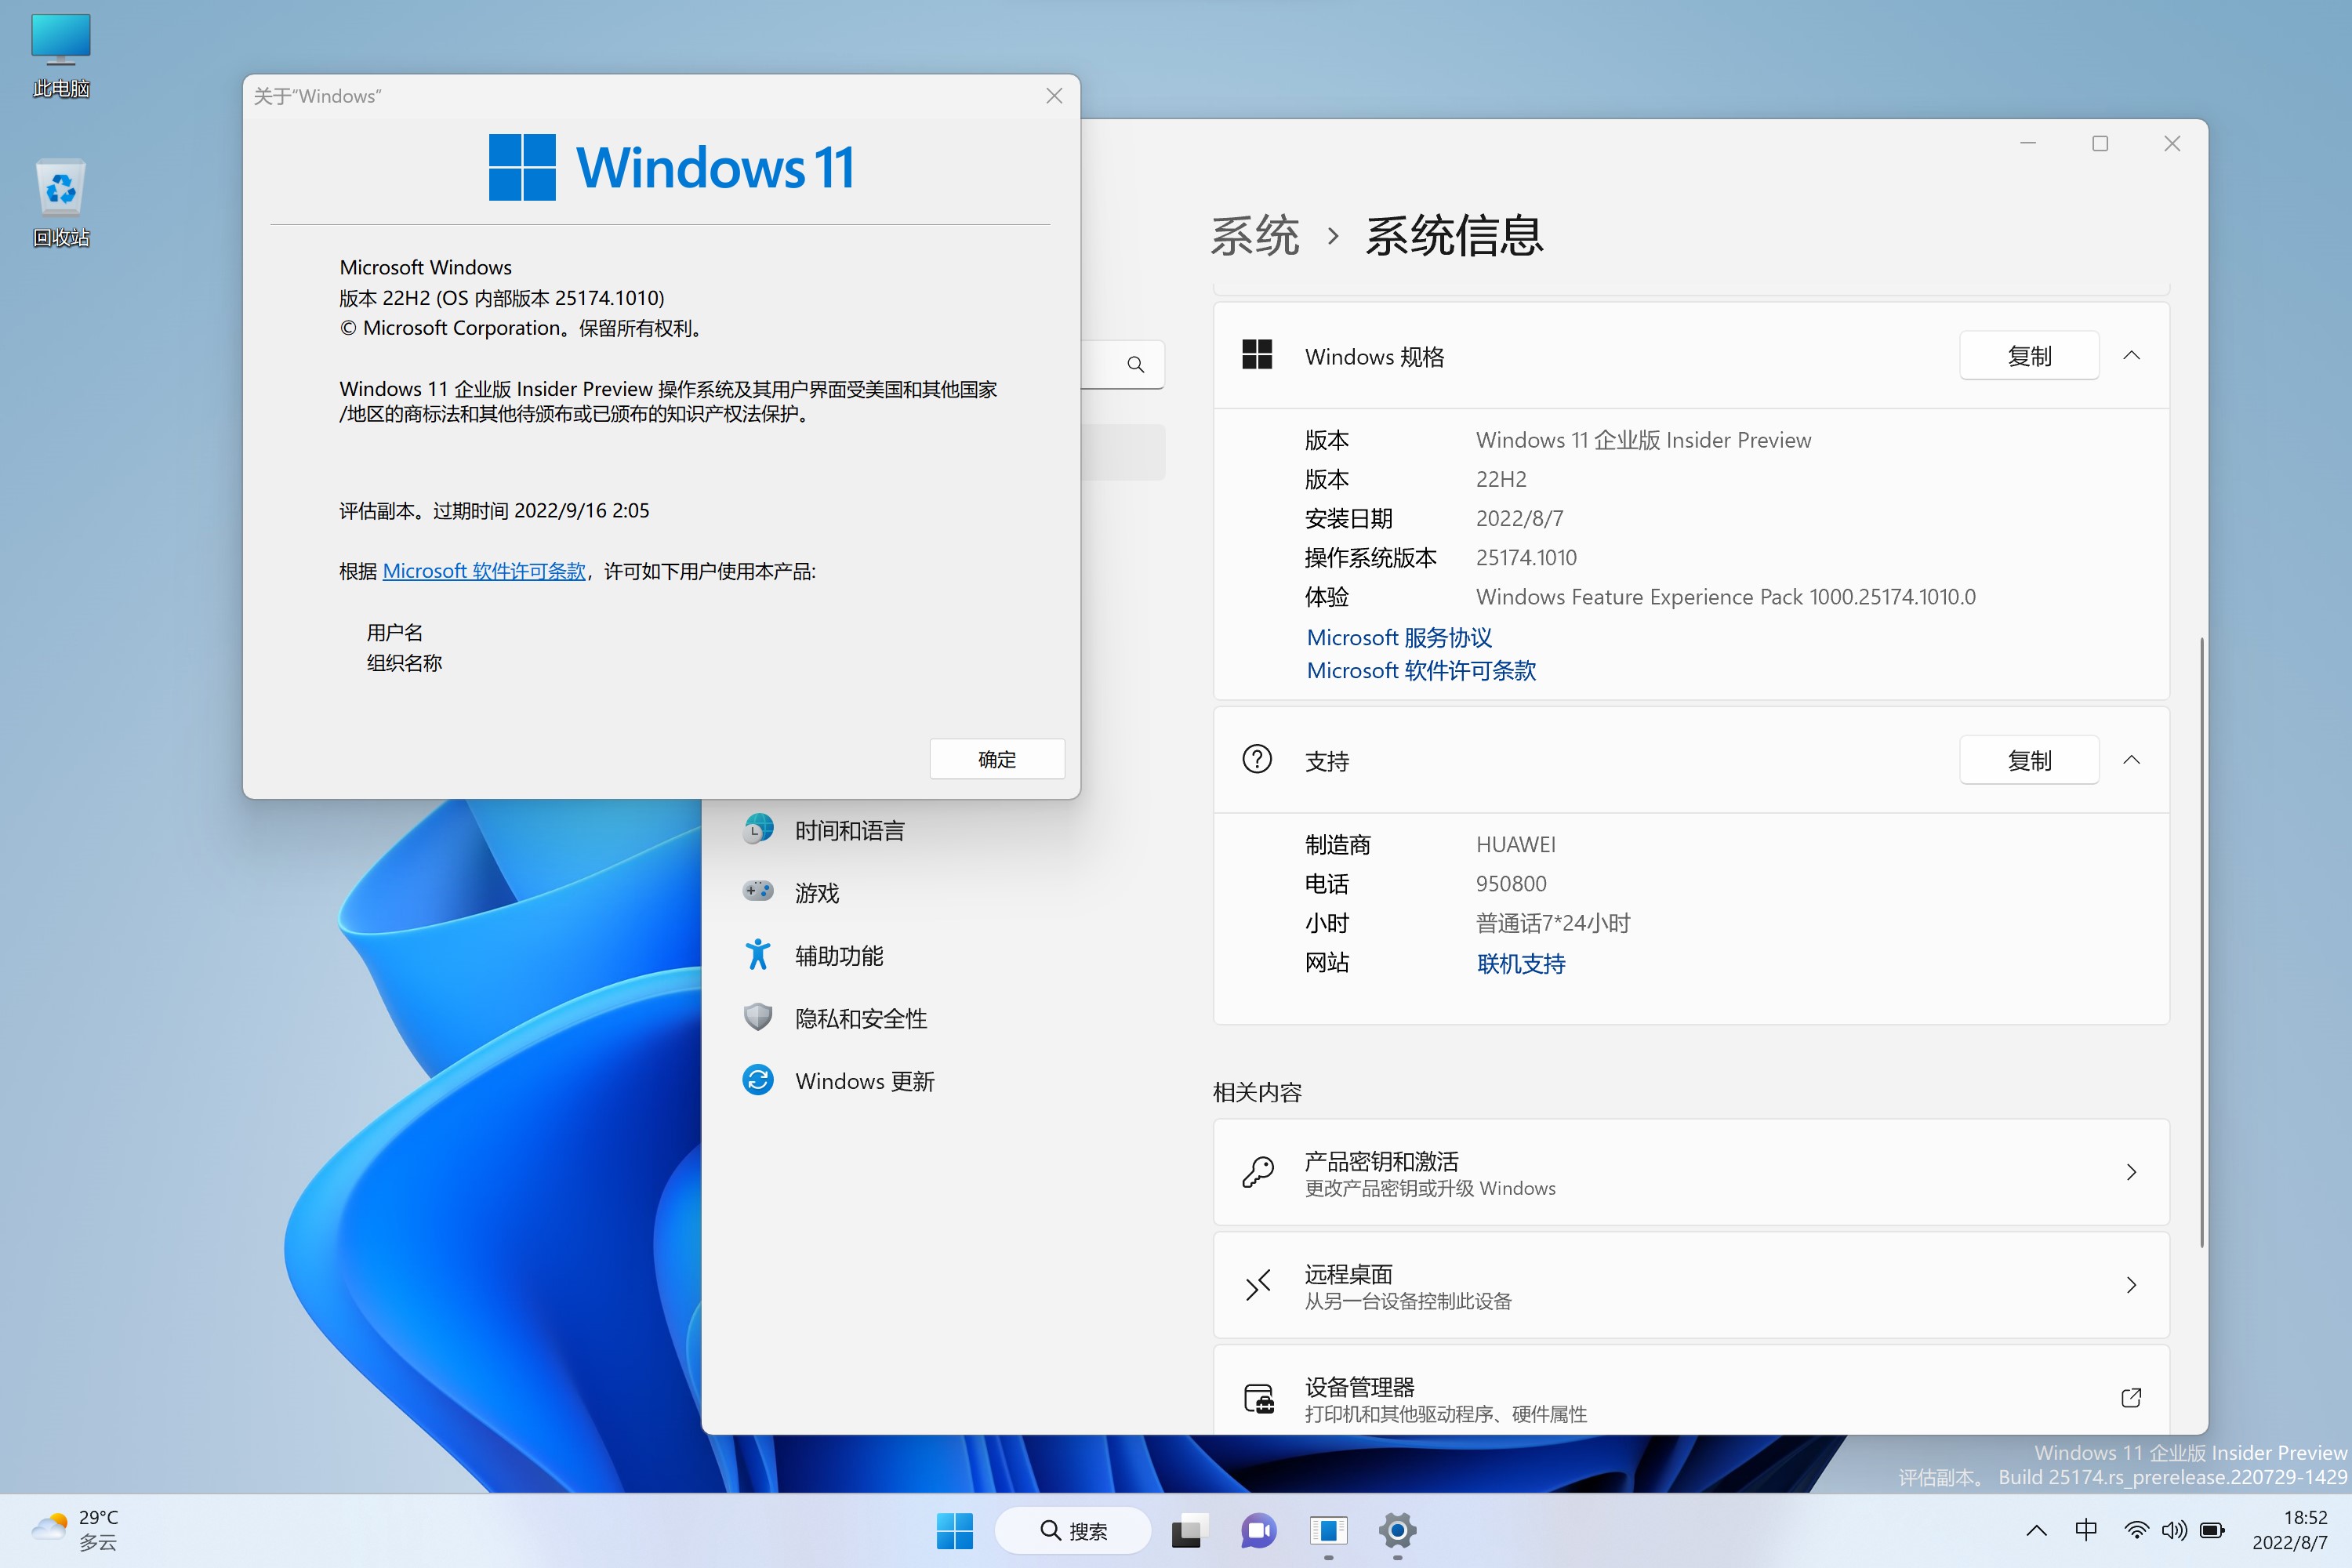Click the 搜索 taskbar search box

1073,1530
